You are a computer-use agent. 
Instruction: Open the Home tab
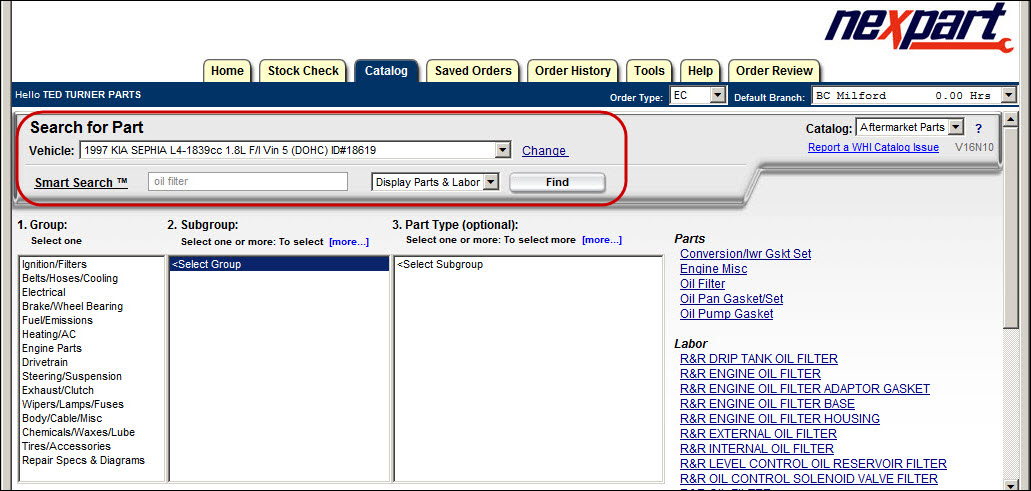click(x=227, y=71)
